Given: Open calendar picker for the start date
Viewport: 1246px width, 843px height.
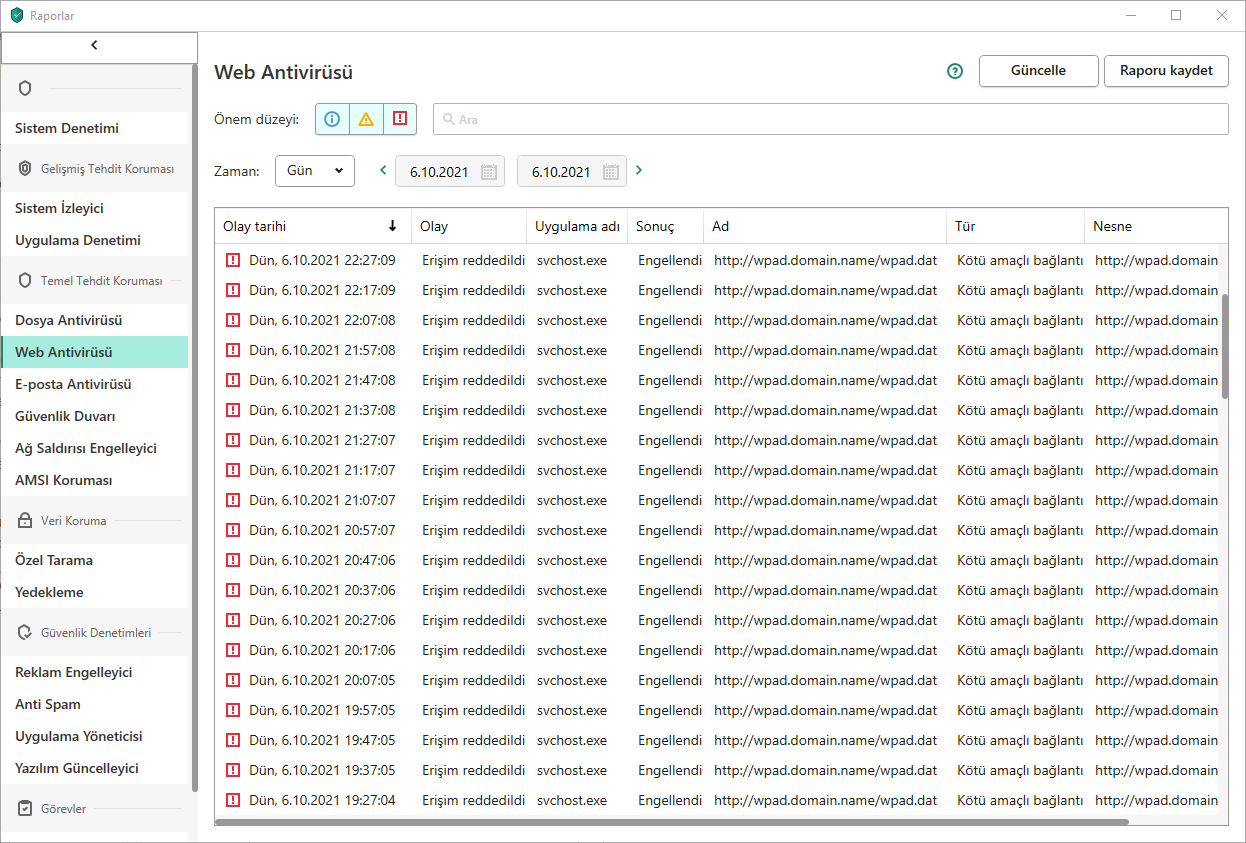Looking at the screenshot, I should 488,172.
